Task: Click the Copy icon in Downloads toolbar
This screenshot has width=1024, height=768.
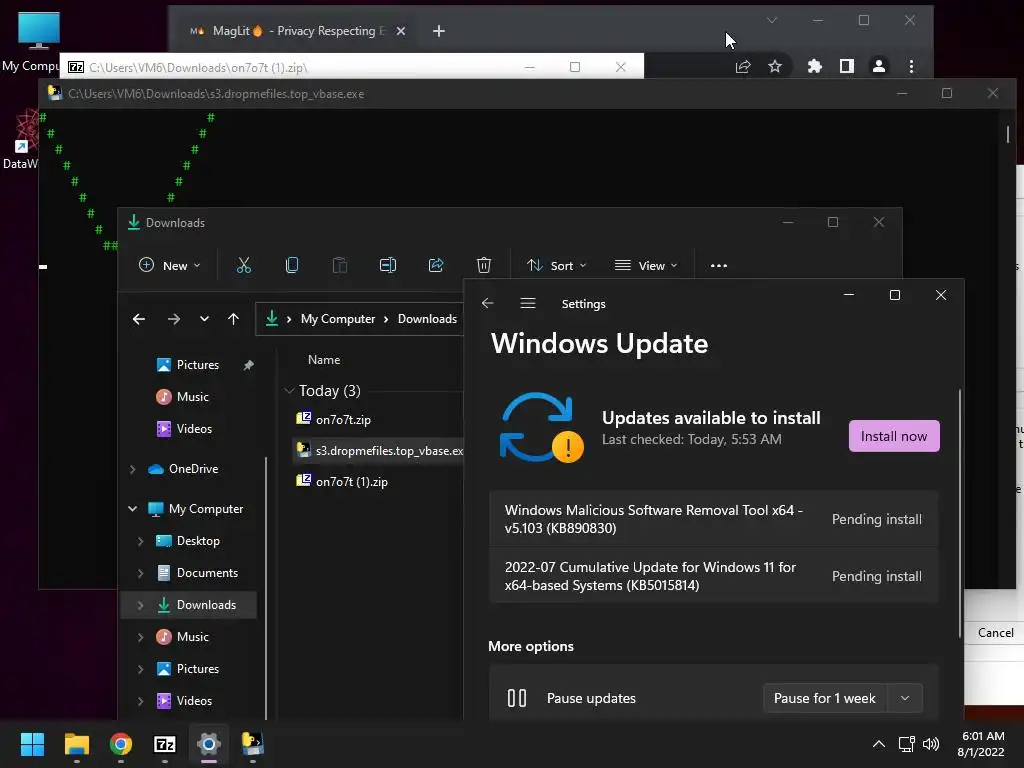Action: 292,265
